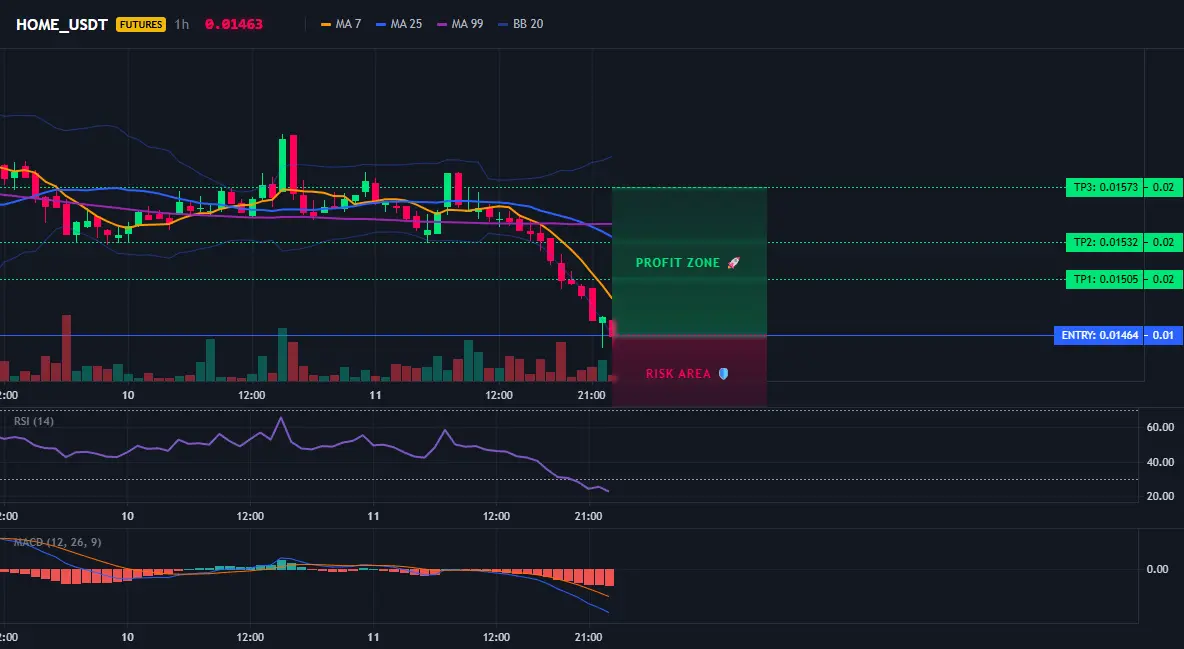Click the 21:00 time label in RSI panel
This screenshot has height=649, width=1184.
tap(588, 516)
